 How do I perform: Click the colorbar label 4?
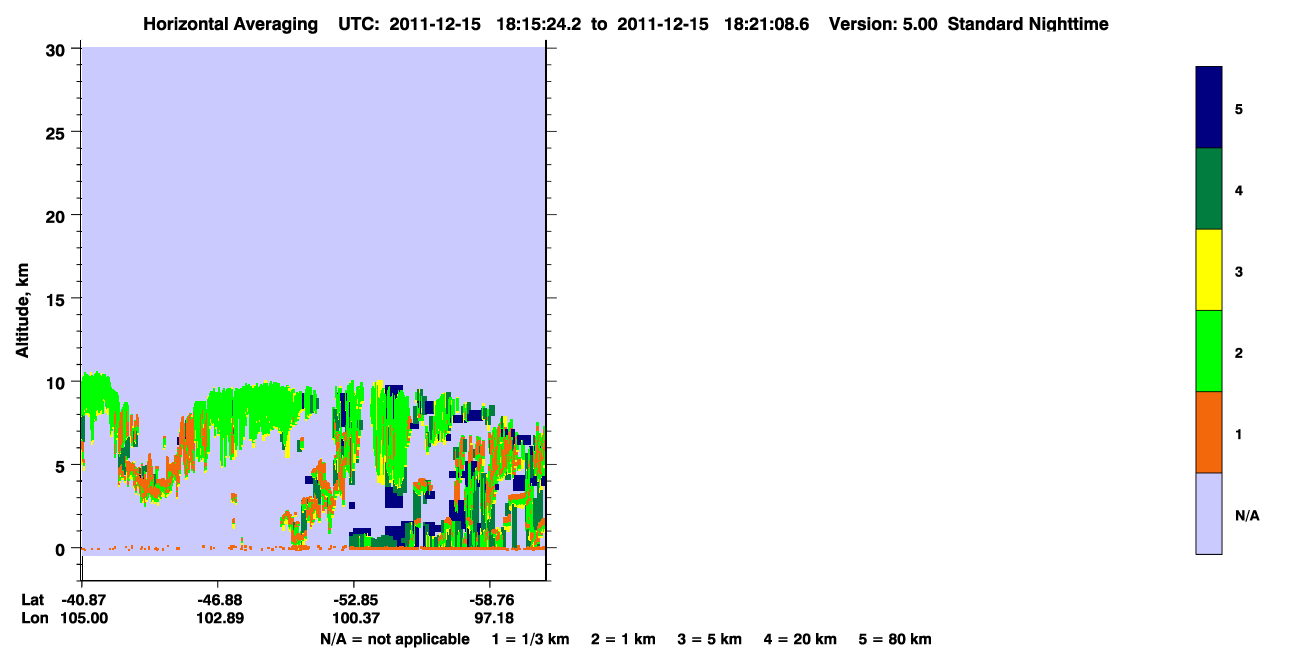click(1239, 189)
